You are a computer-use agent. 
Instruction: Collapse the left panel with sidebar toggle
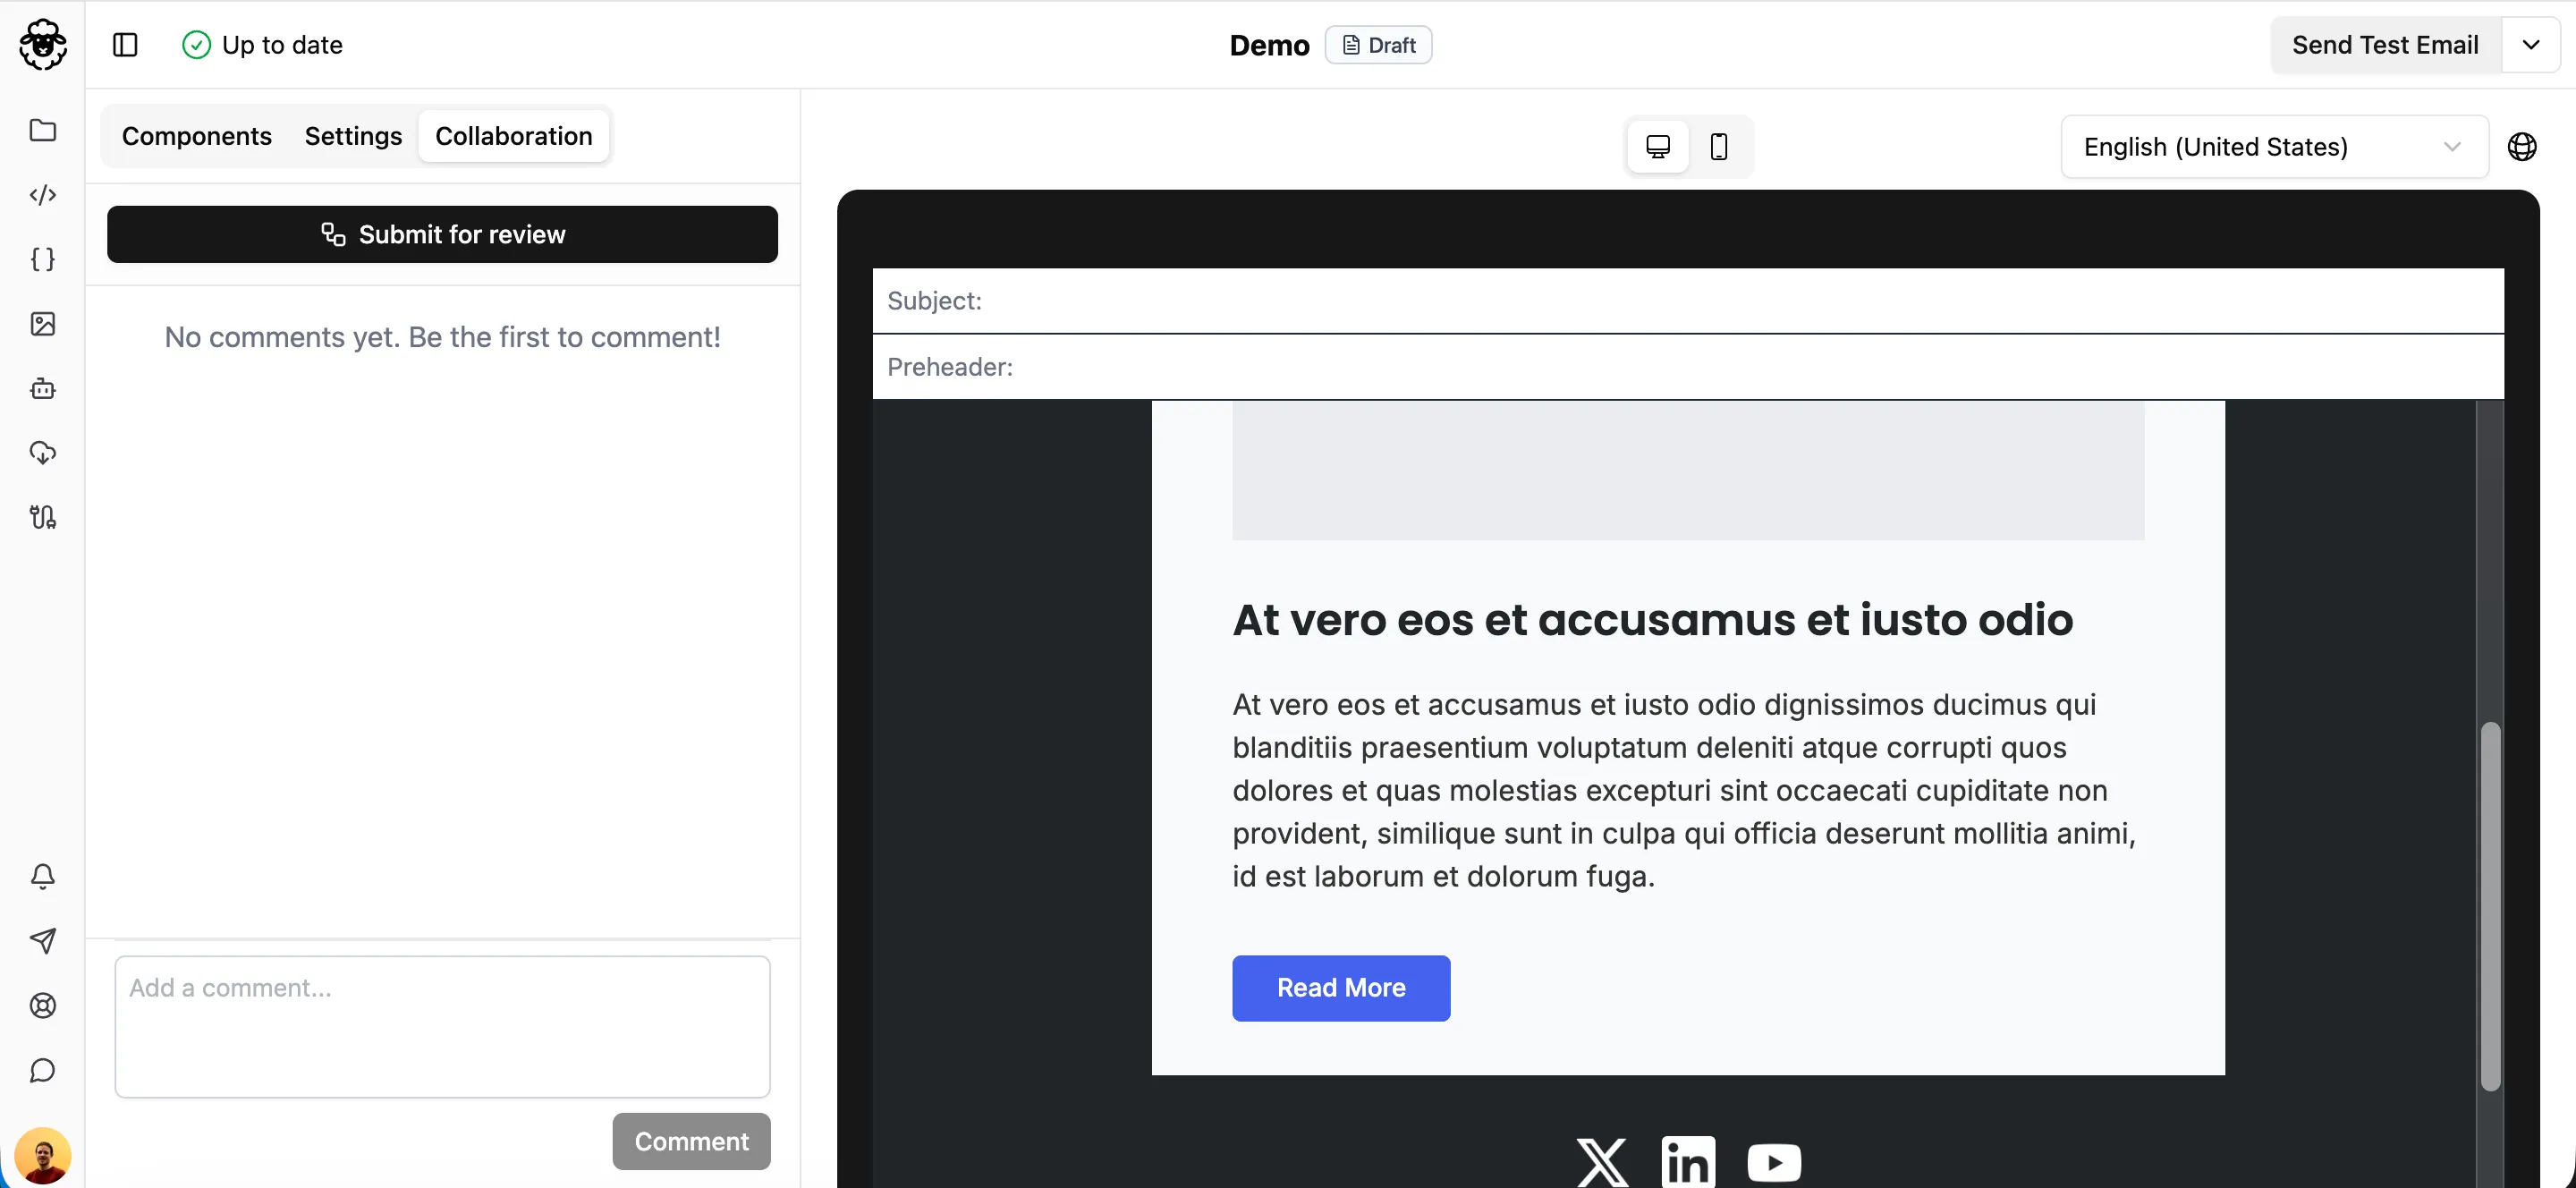point(125,45)
